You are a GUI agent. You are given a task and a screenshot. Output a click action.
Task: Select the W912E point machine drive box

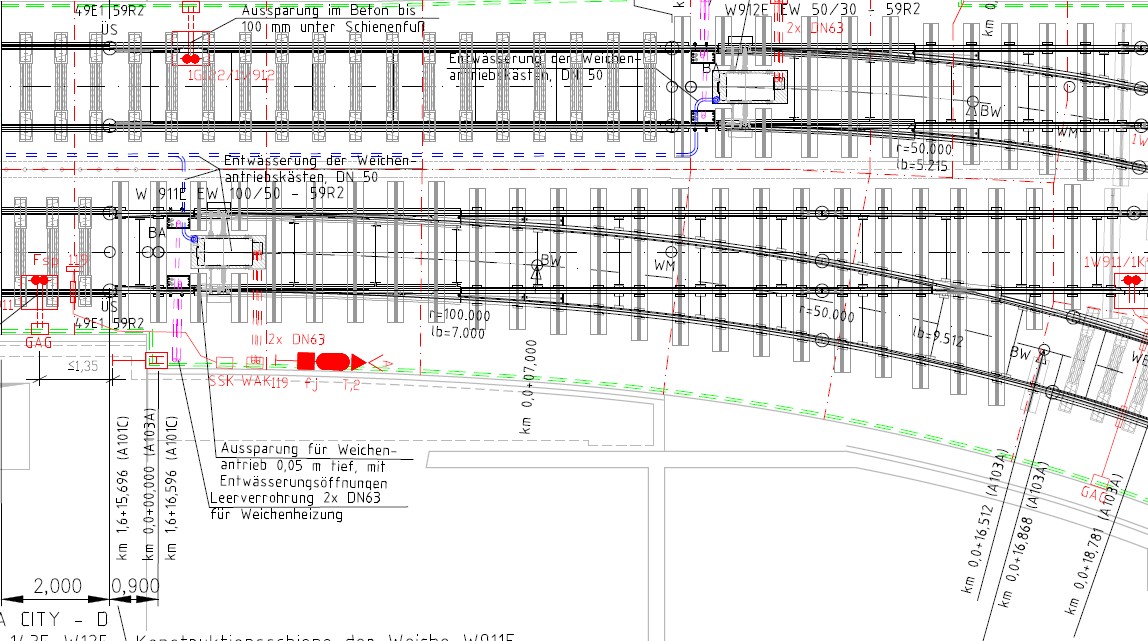tap(750, 87)
